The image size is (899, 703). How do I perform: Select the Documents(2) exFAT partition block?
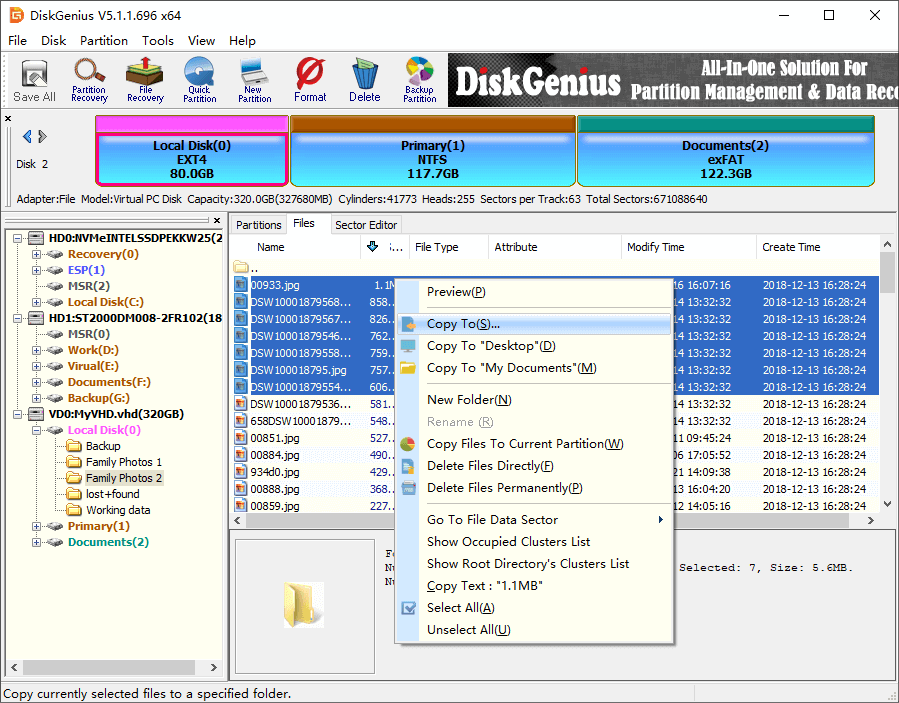(x=725, y=158)
